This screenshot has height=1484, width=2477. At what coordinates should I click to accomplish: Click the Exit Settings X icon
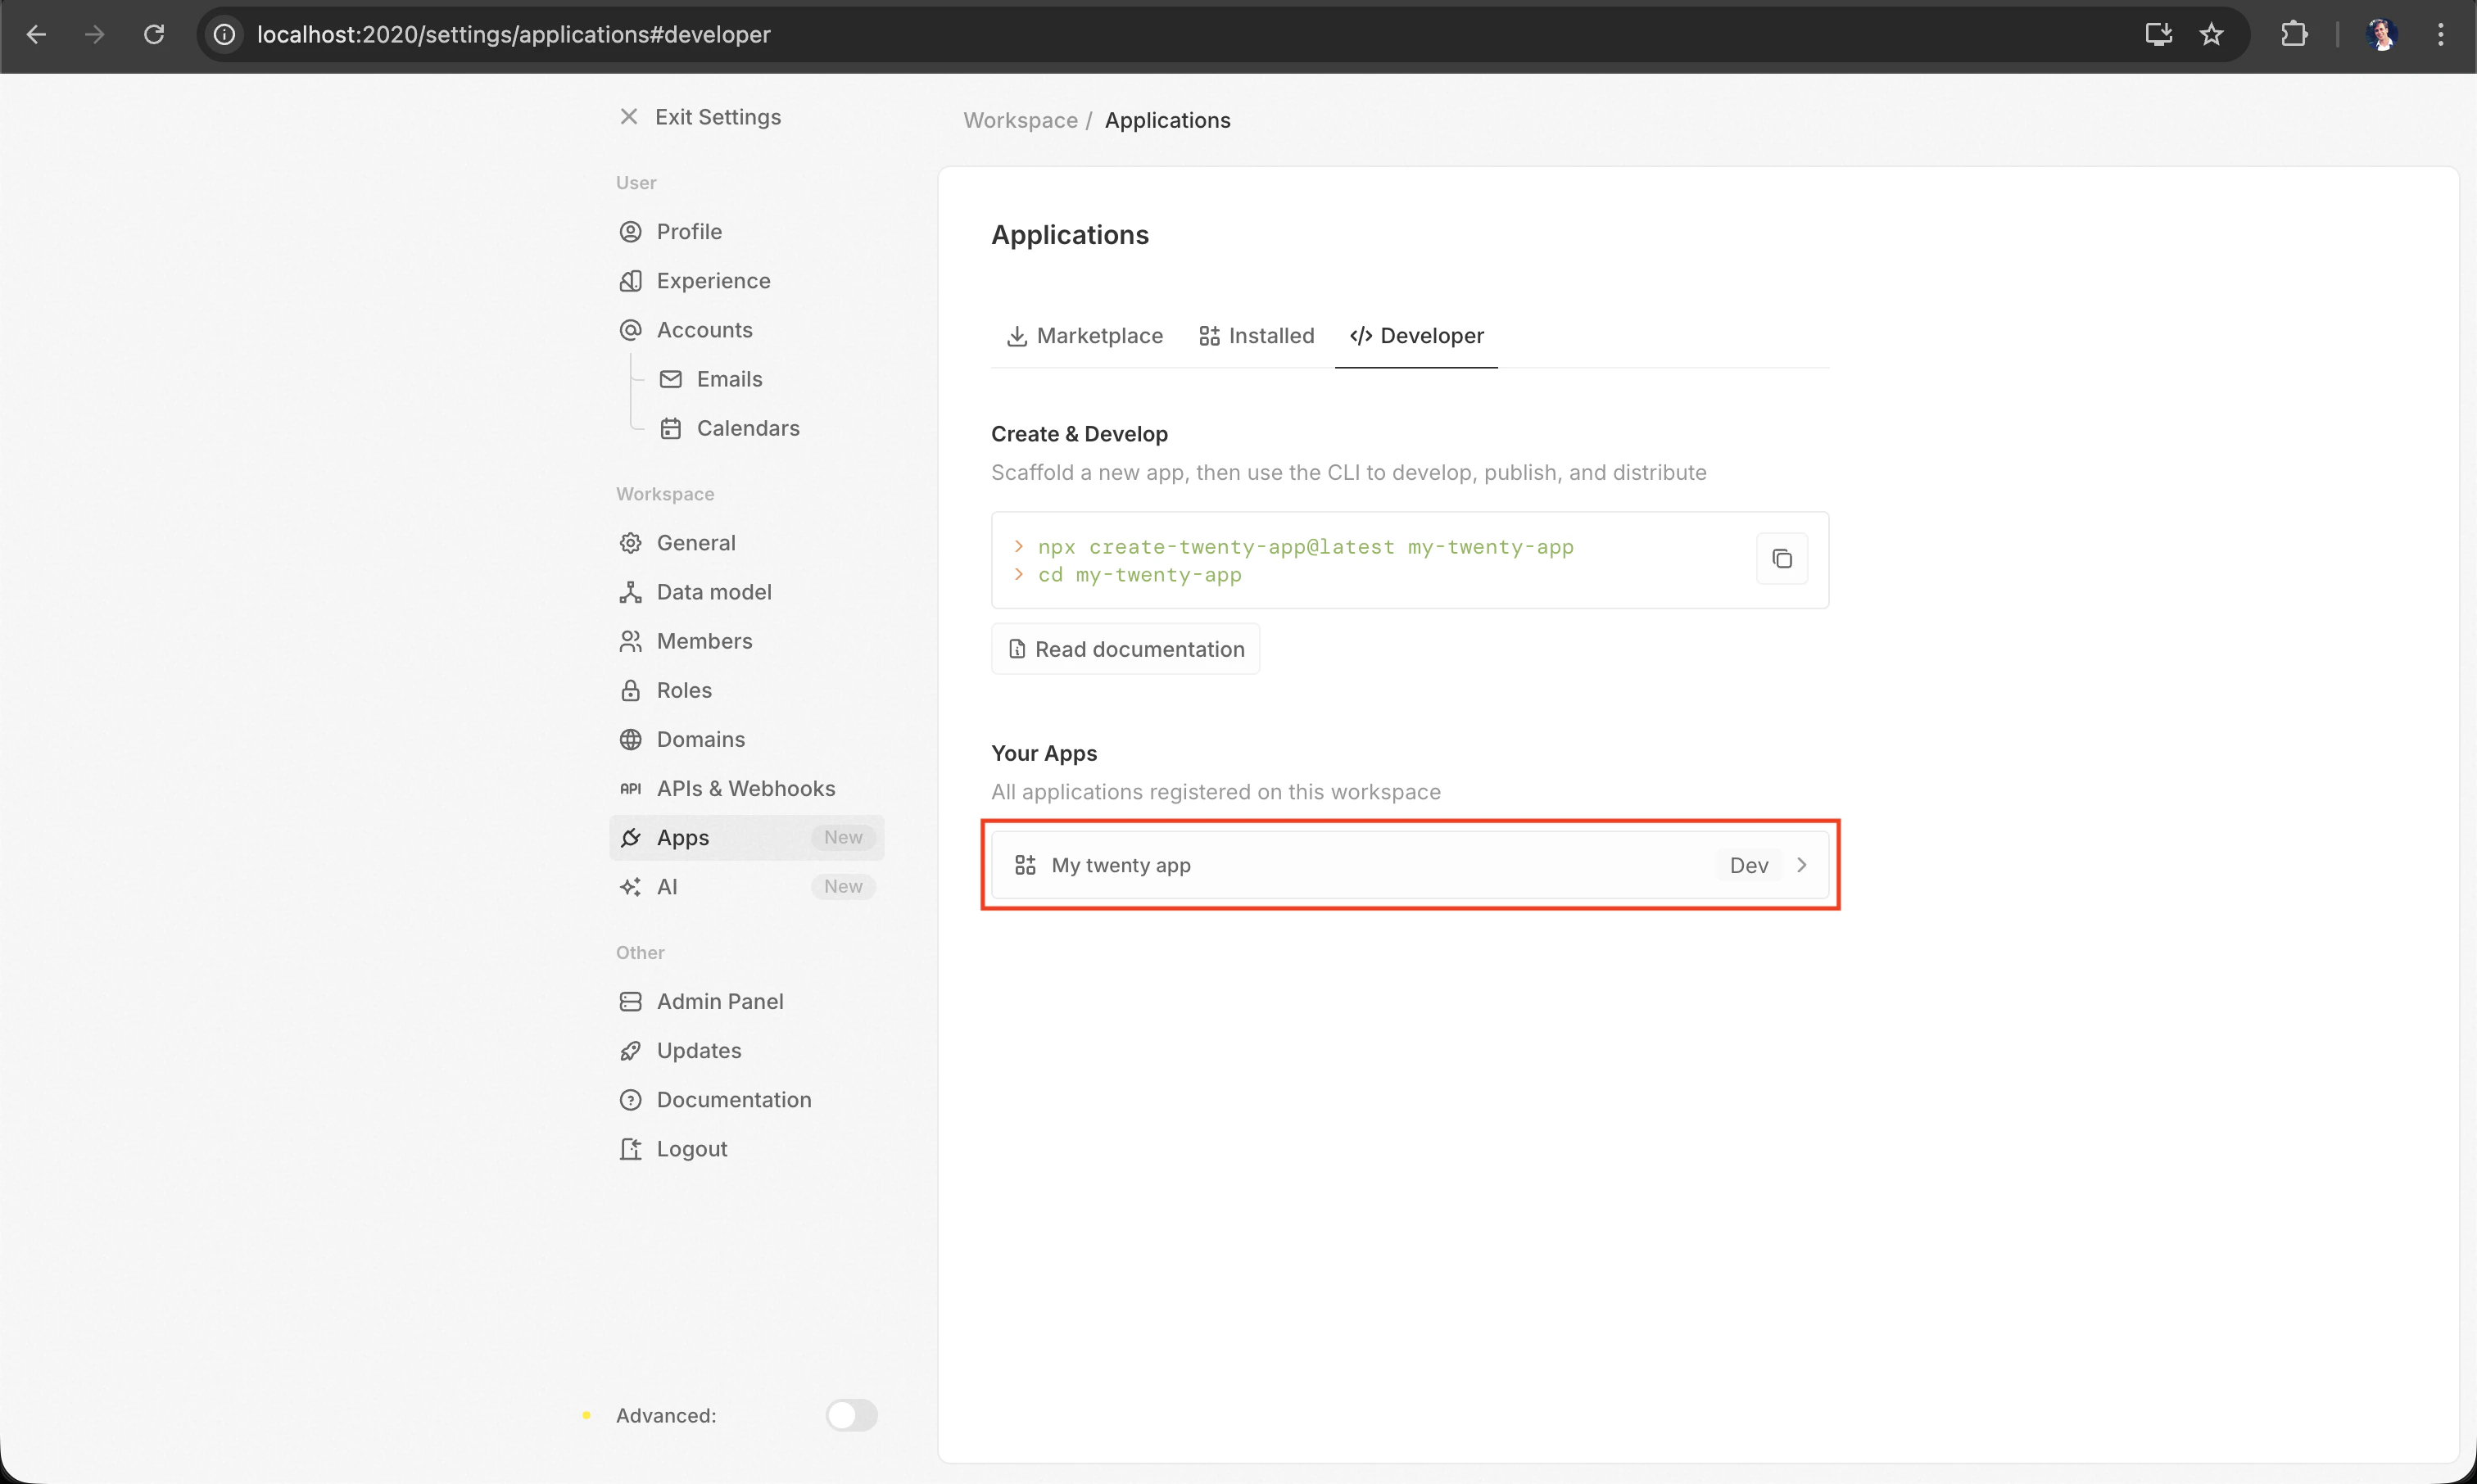629,117
